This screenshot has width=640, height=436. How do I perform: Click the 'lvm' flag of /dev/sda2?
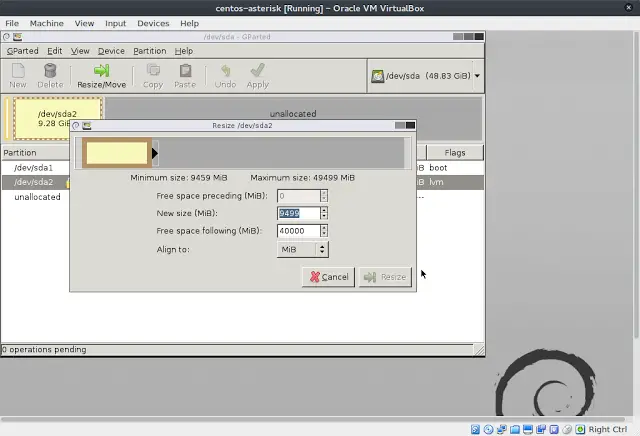point(436,182)
